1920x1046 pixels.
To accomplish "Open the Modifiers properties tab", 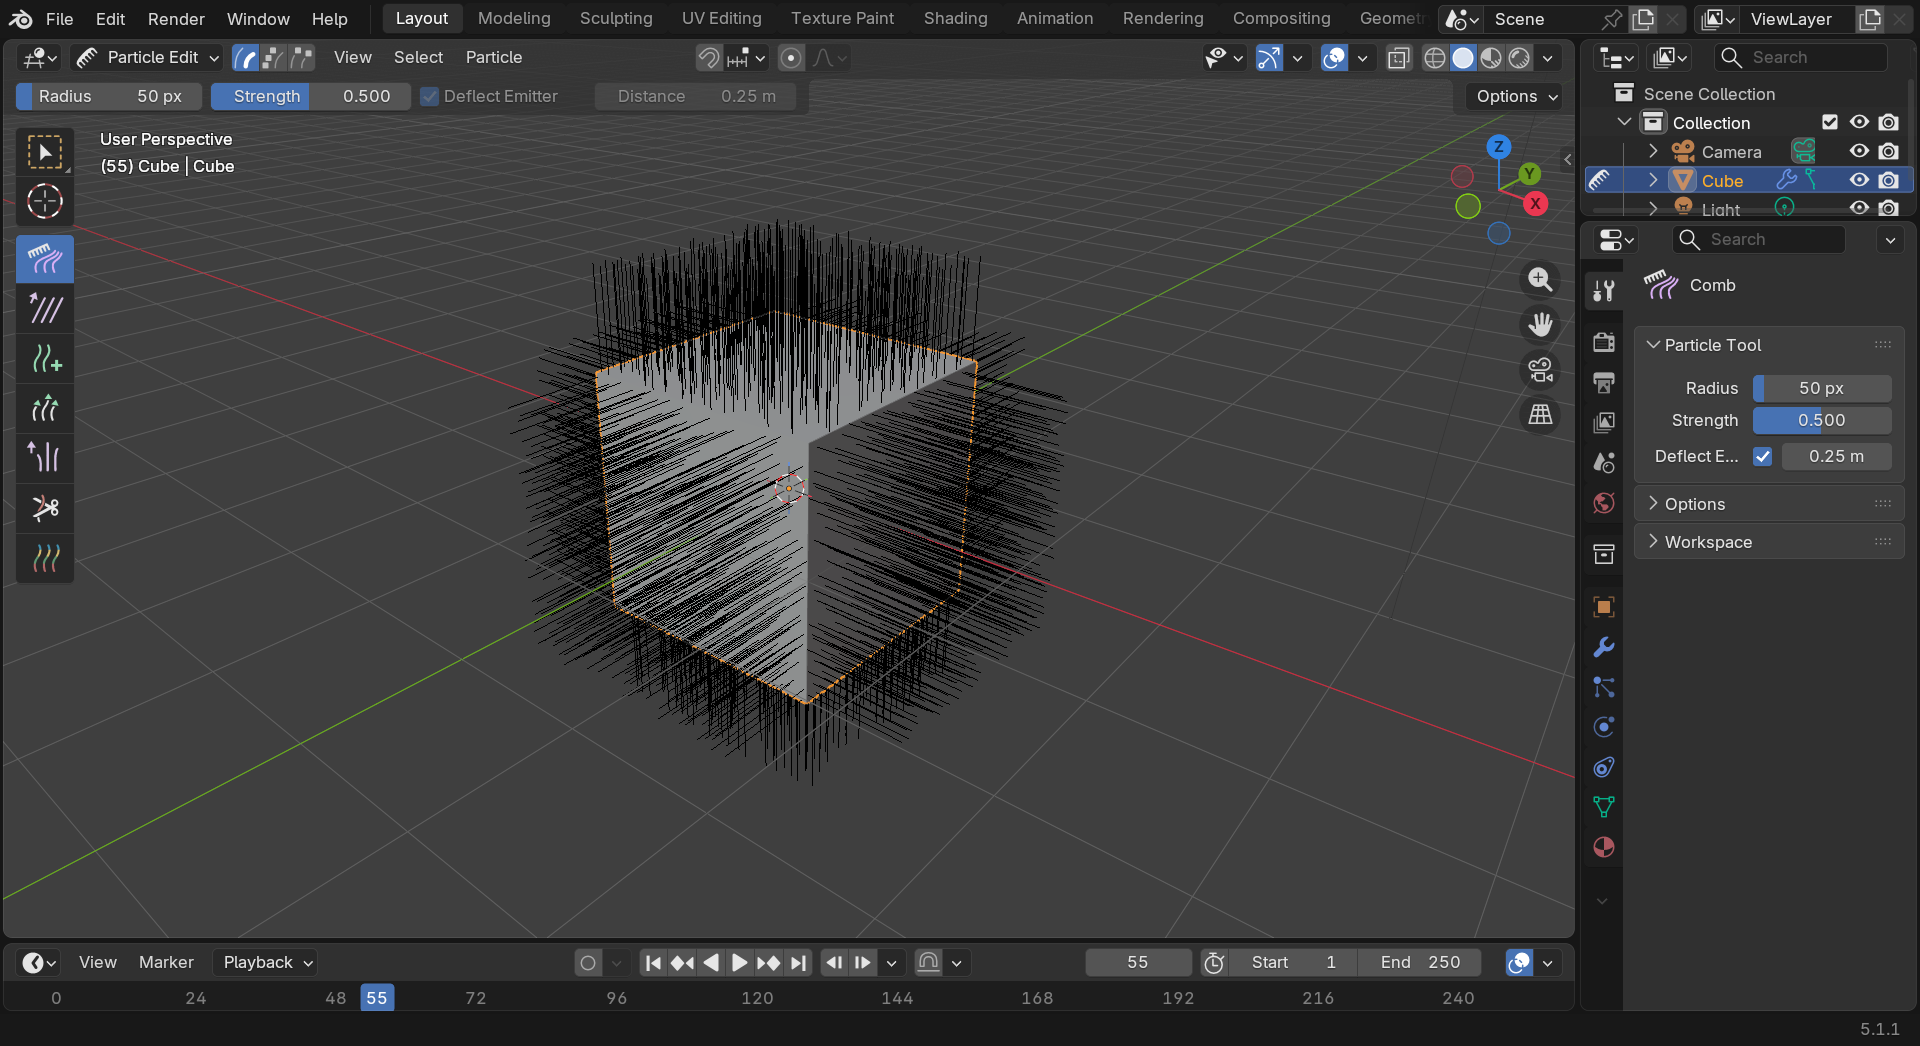I will [1604, 647].
